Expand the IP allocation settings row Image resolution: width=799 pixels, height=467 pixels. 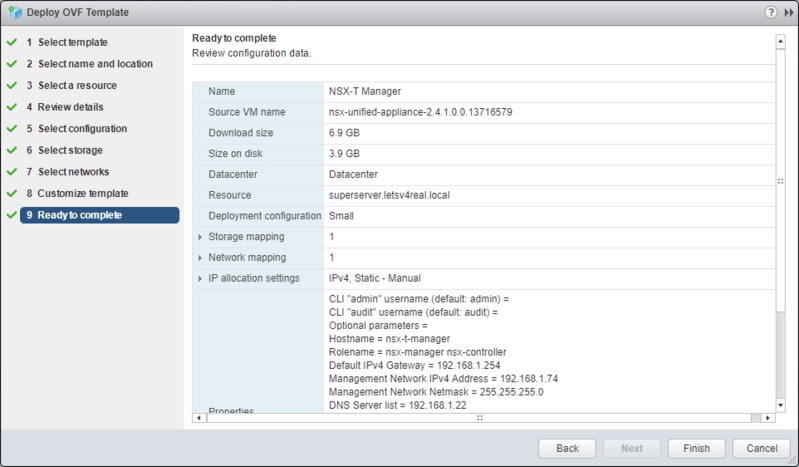click(200, 278)
